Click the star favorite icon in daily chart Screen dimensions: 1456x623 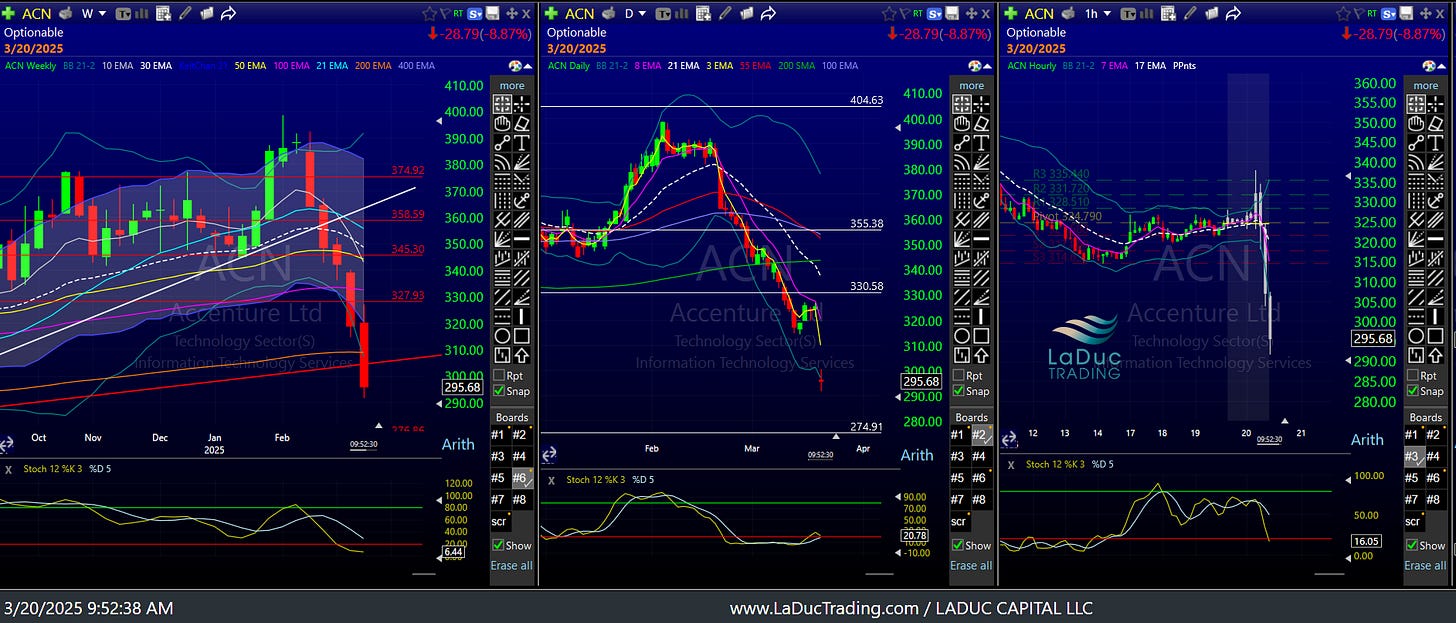click(889, 14)
